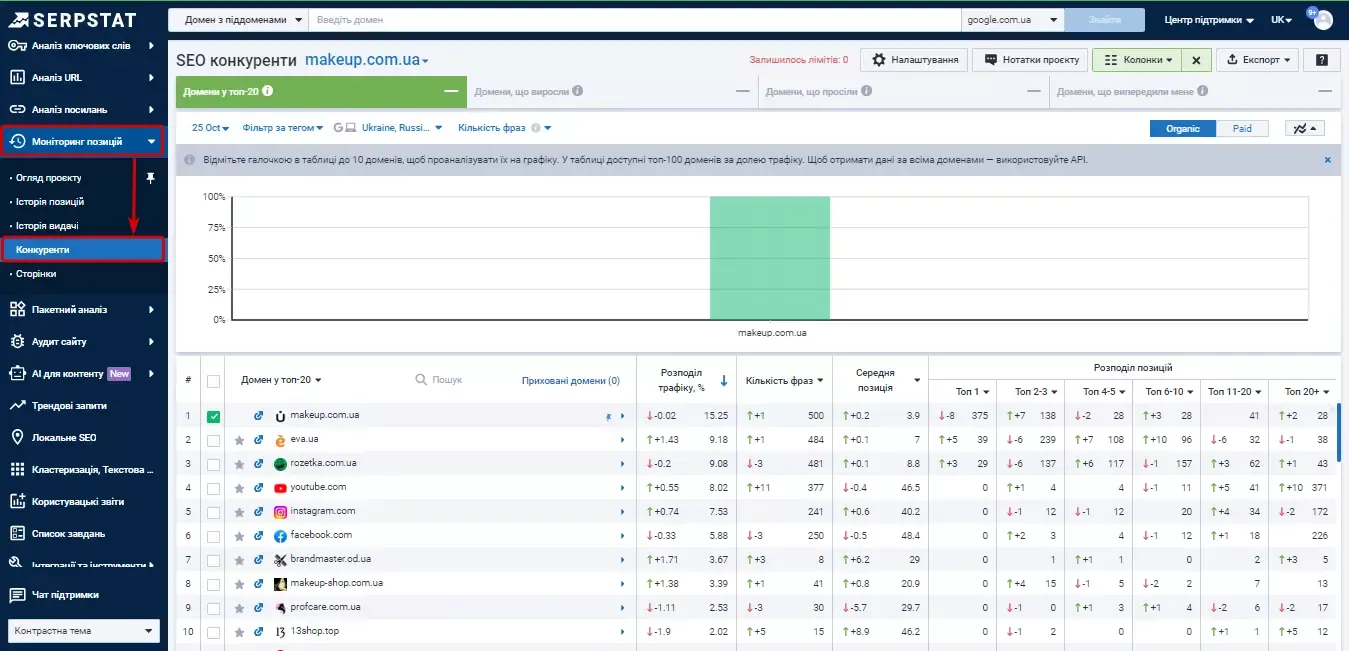
Task: Click info icon next to Домени у топ-20
Action: pos(268,91)
